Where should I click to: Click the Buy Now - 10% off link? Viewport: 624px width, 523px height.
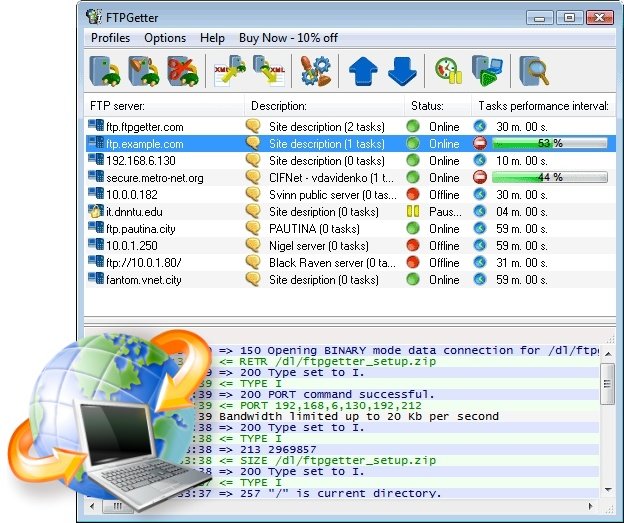288,38
